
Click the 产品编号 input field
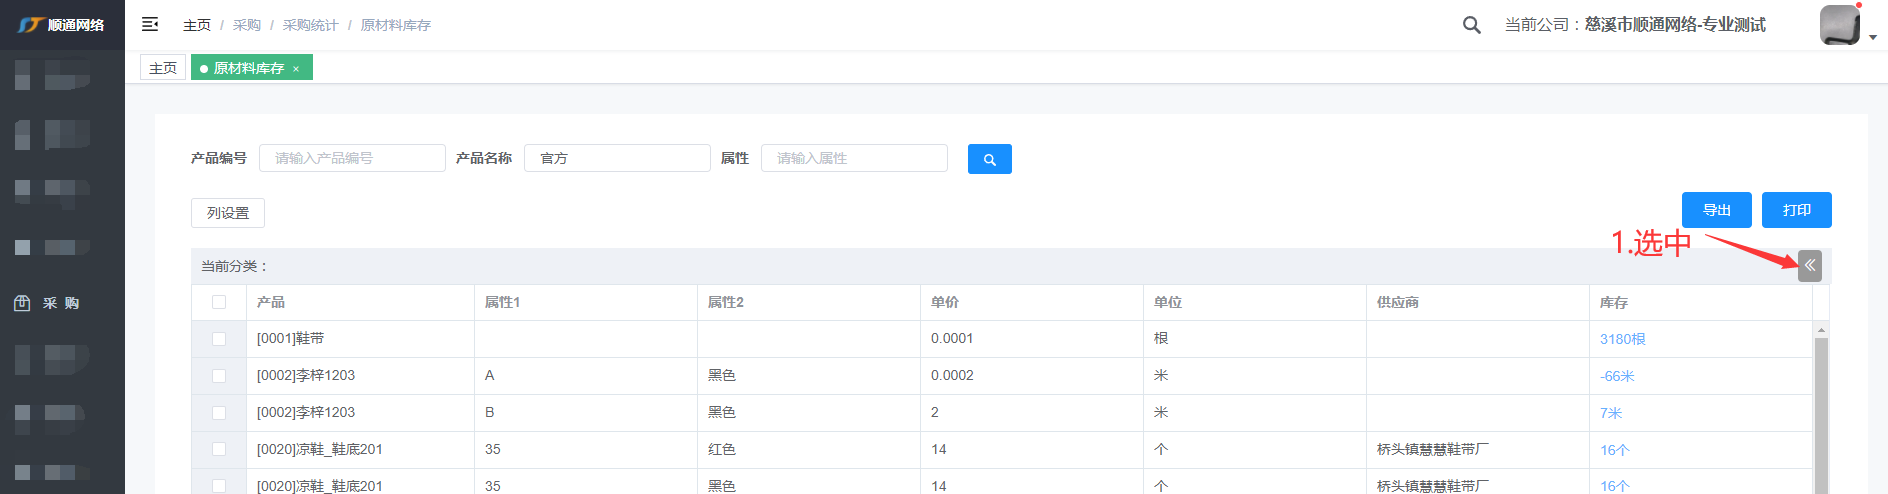click(352, 158)
